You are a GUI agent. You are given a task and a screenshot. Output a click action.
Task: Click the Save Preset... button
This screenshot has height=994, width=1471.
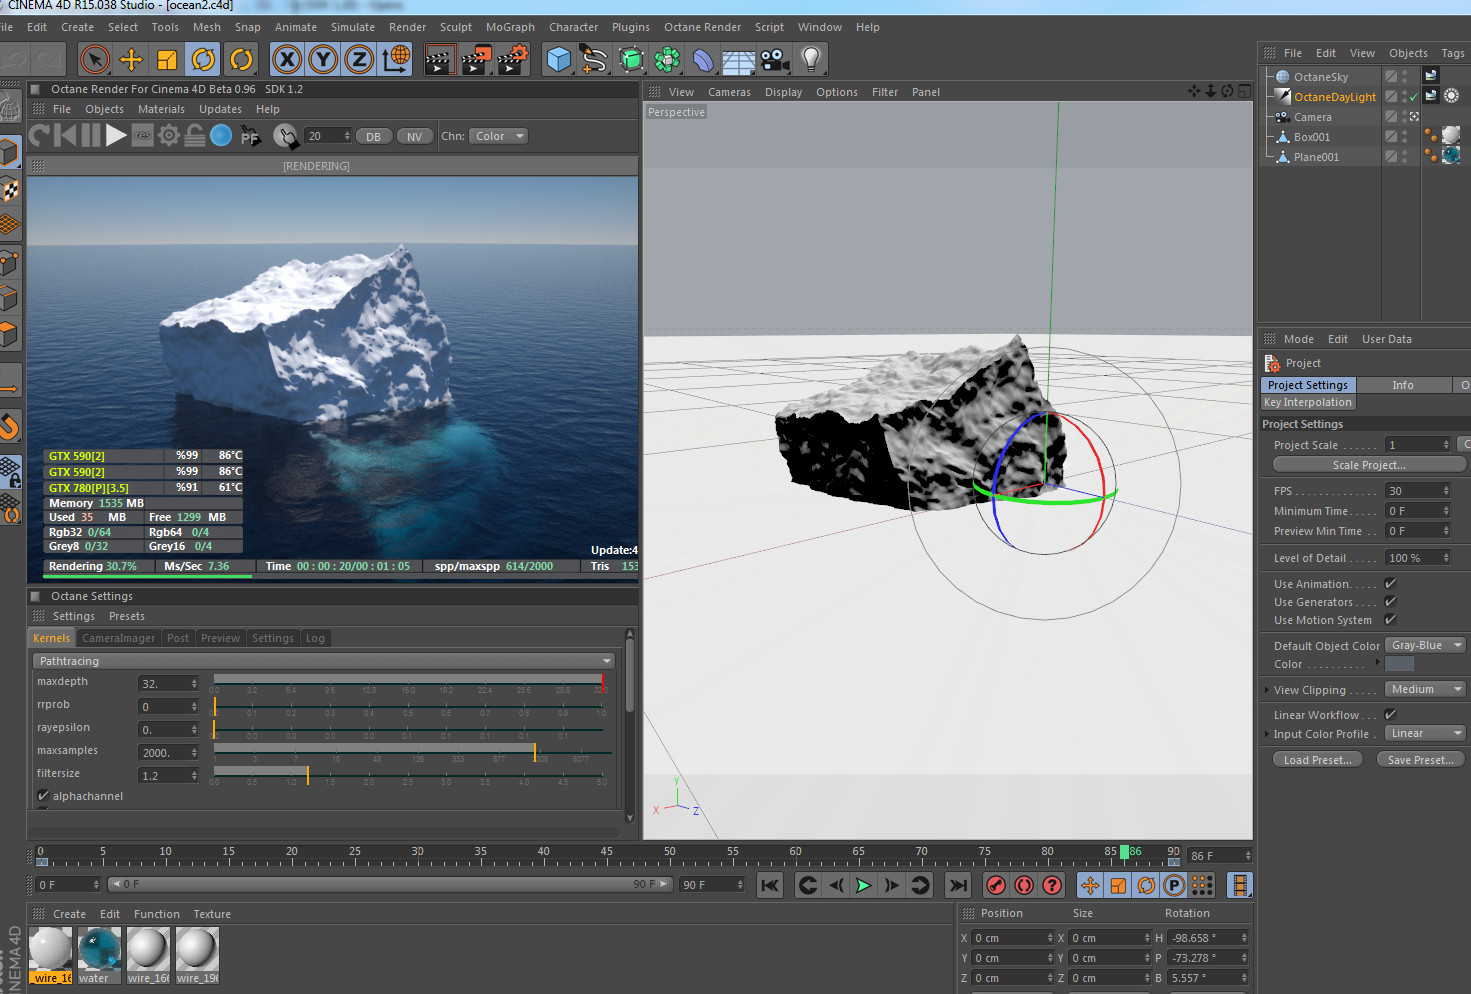(1420, 760)
